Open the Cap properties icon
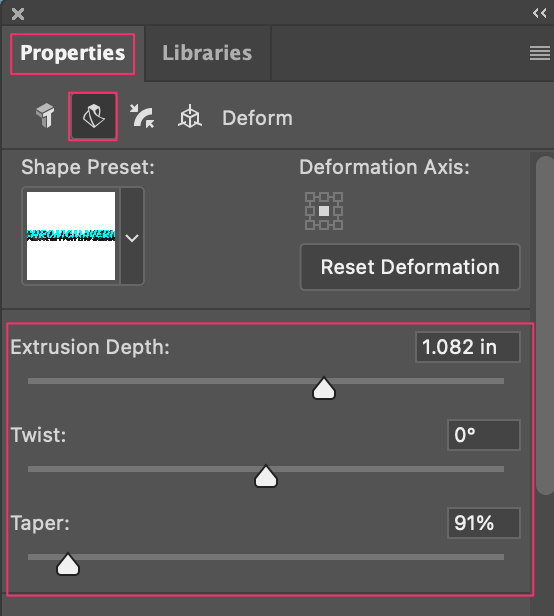The width and height of the screenshot is (554, 616). click(x=142, y=116)
